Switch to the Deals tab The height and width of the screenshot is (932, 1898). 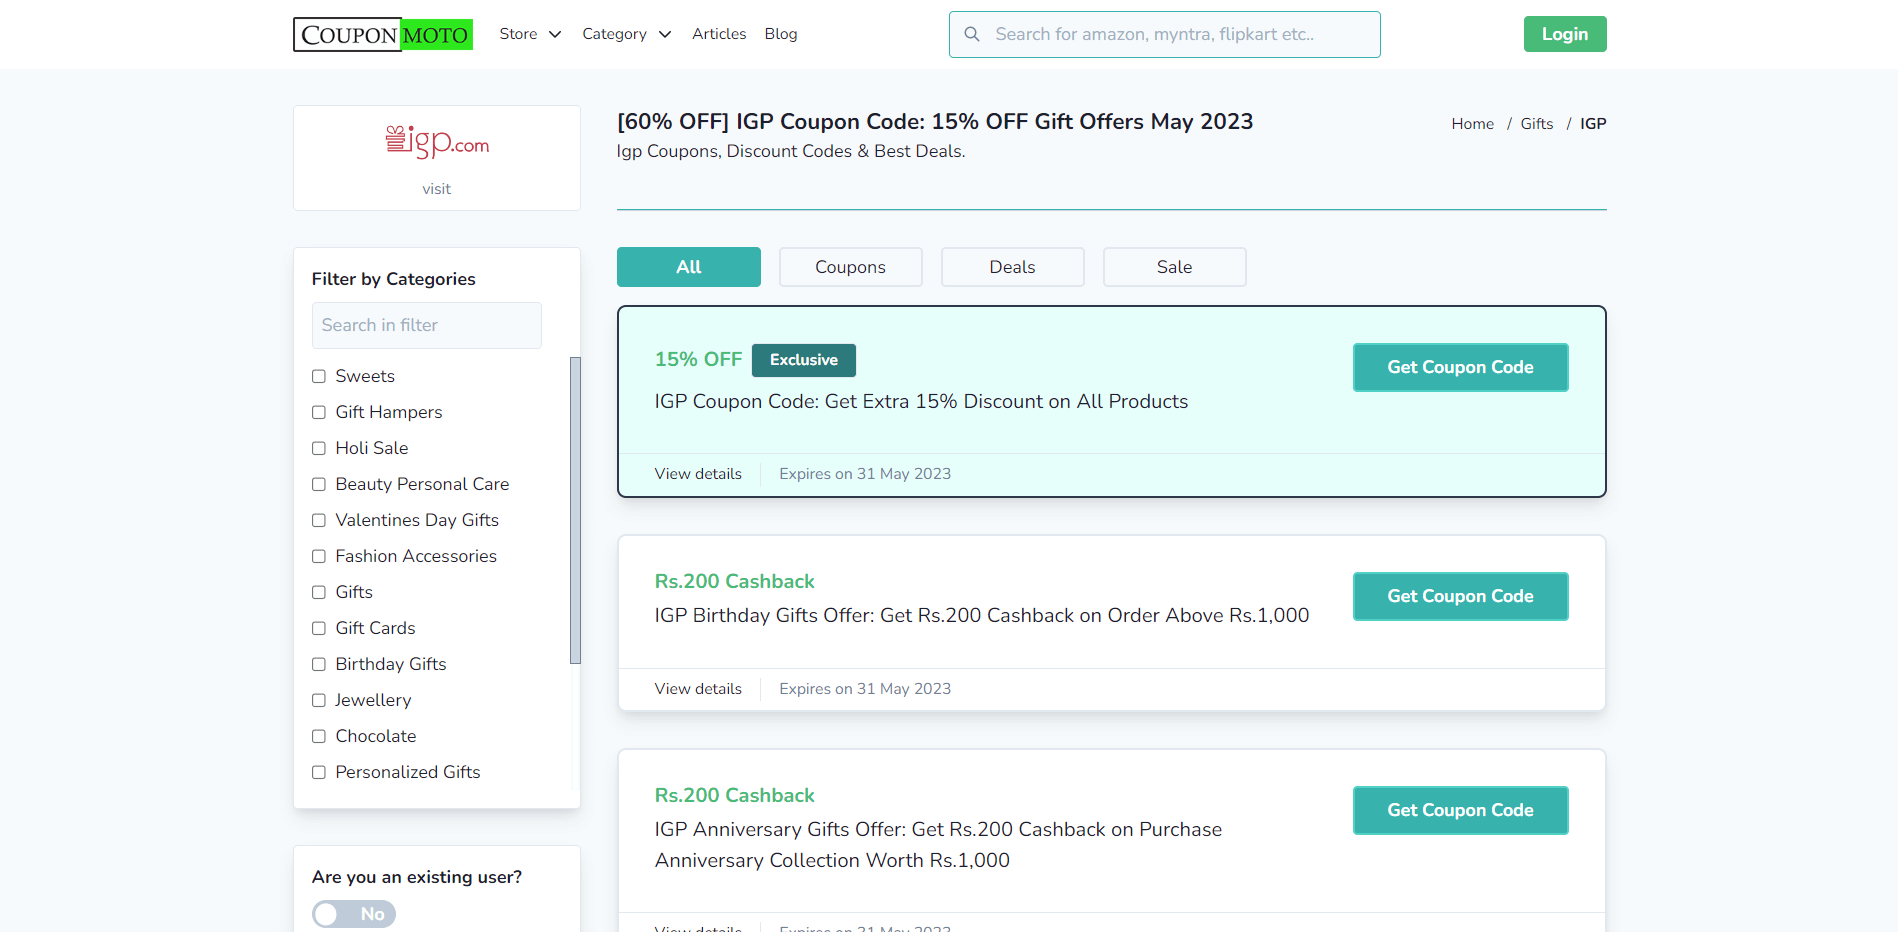coord(1013,267)
